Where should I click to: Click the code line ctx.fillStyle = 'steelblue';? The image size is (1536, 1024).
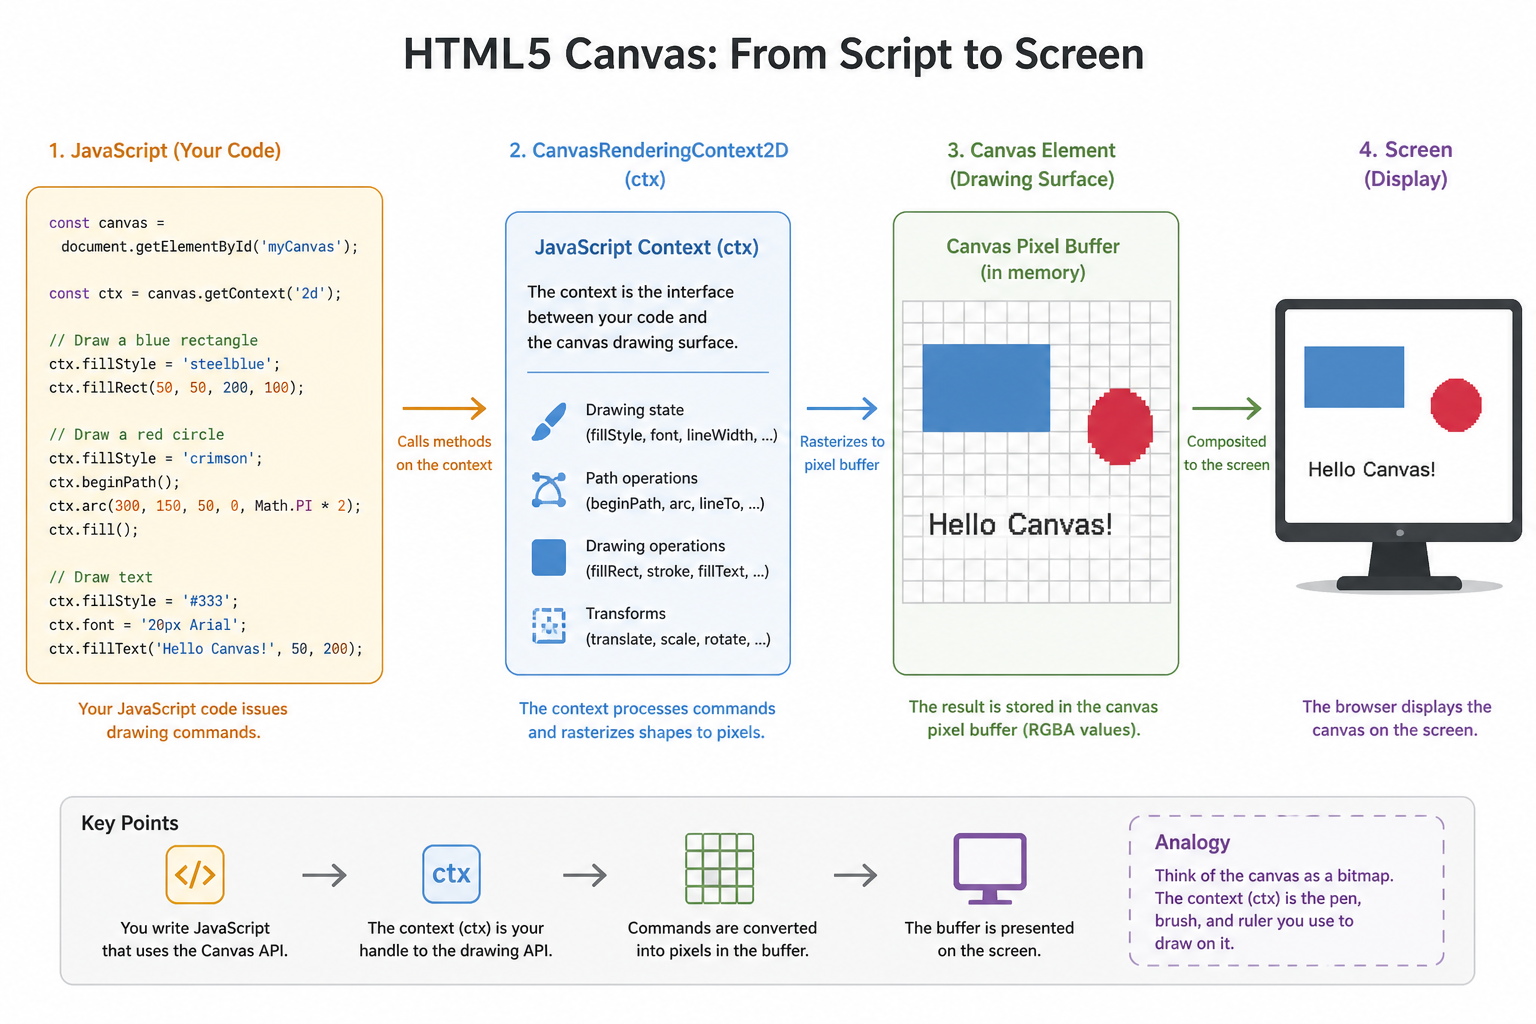[x=165, y=365]
